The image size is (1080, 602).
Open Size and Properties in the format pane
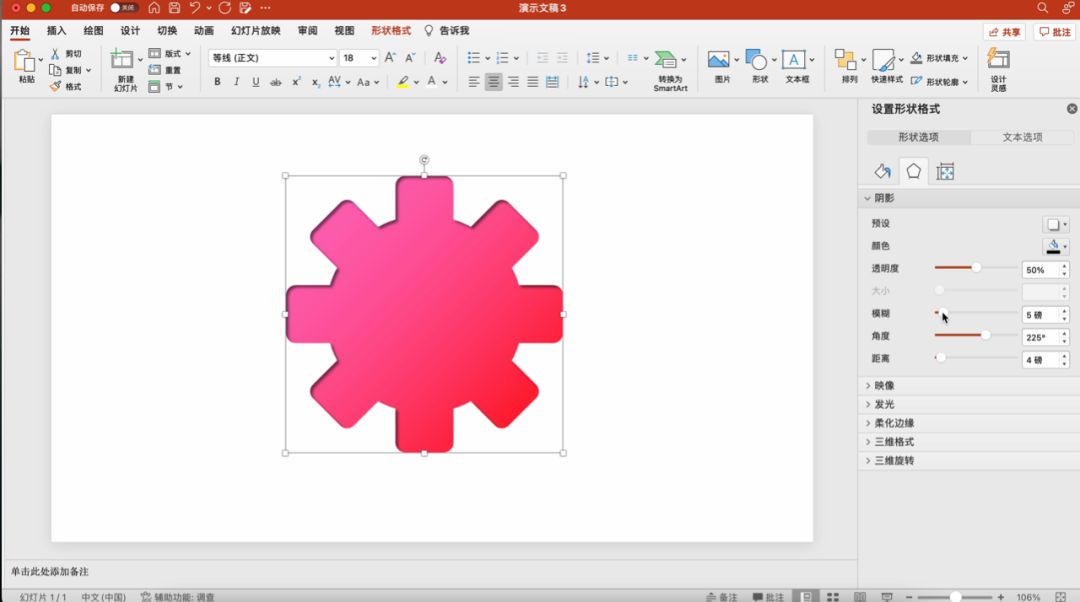pyautogui.click(x=945, y=172)
